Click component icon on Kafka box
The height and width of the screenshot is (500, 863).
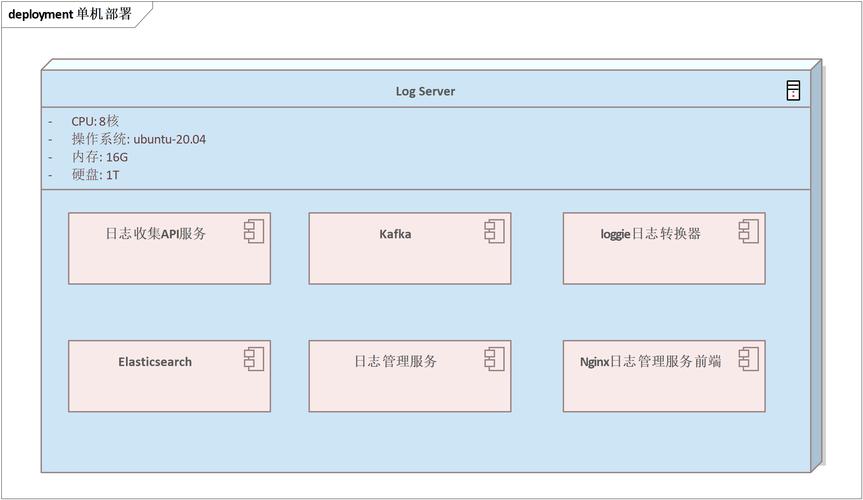click(494, 231)
